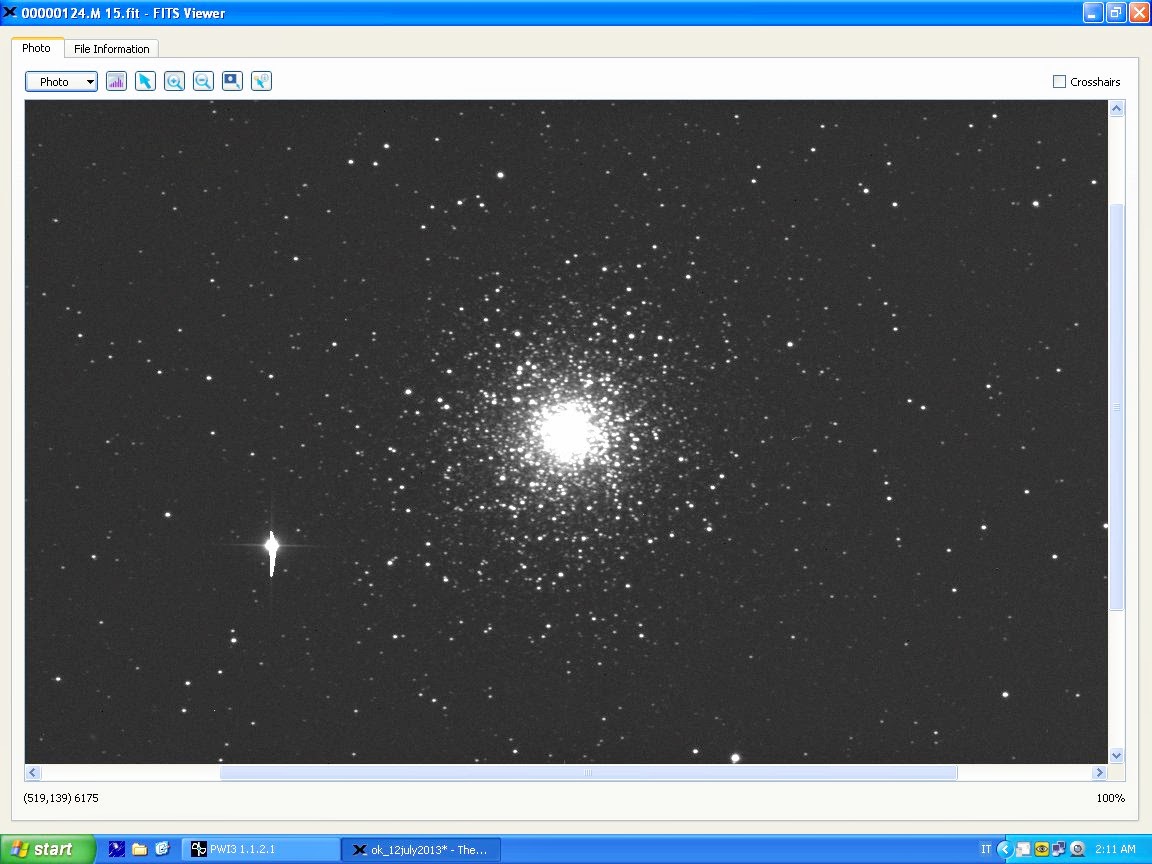Select the Photo tab
Screen dimensions: 1152x864
pos(37,48)
